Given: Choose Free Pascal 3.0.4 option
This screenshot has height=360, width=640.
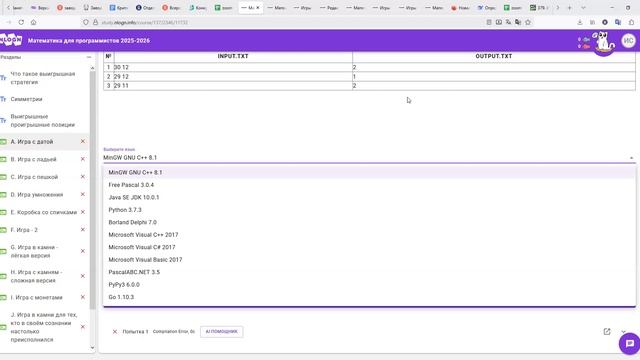Looking at the screenshot, I should pyautogui.click(x=369, y=185).
